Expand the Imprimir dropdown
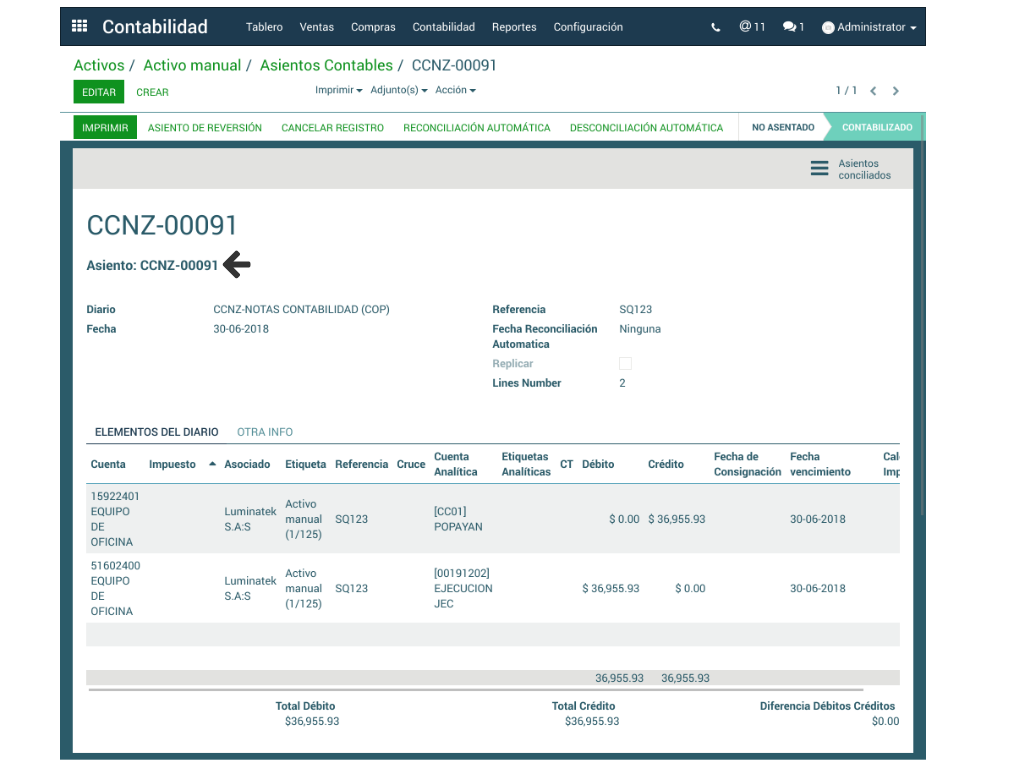 coord(338,90)
